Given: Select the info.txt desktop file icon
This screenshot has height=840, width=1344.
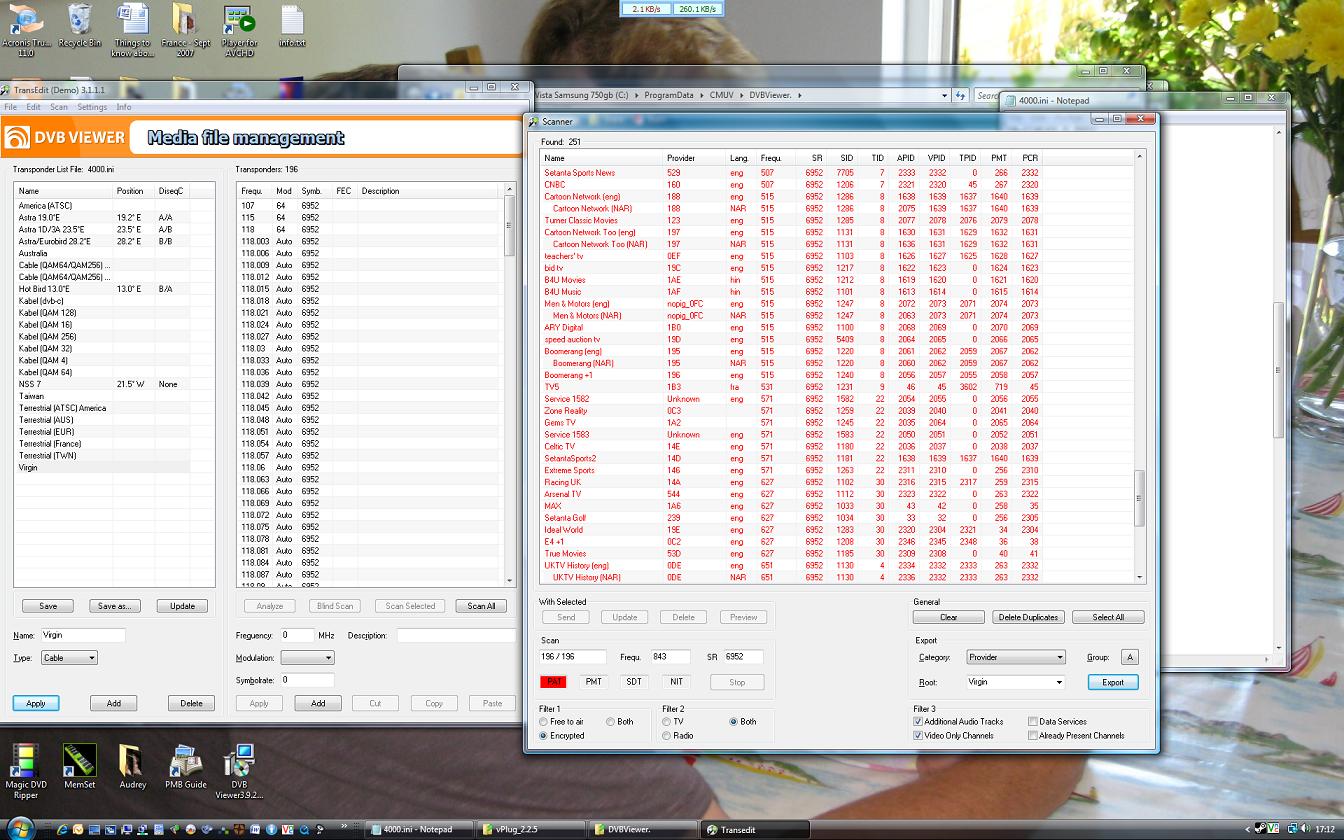Looking at the screenshot, I should click(292, 26).
